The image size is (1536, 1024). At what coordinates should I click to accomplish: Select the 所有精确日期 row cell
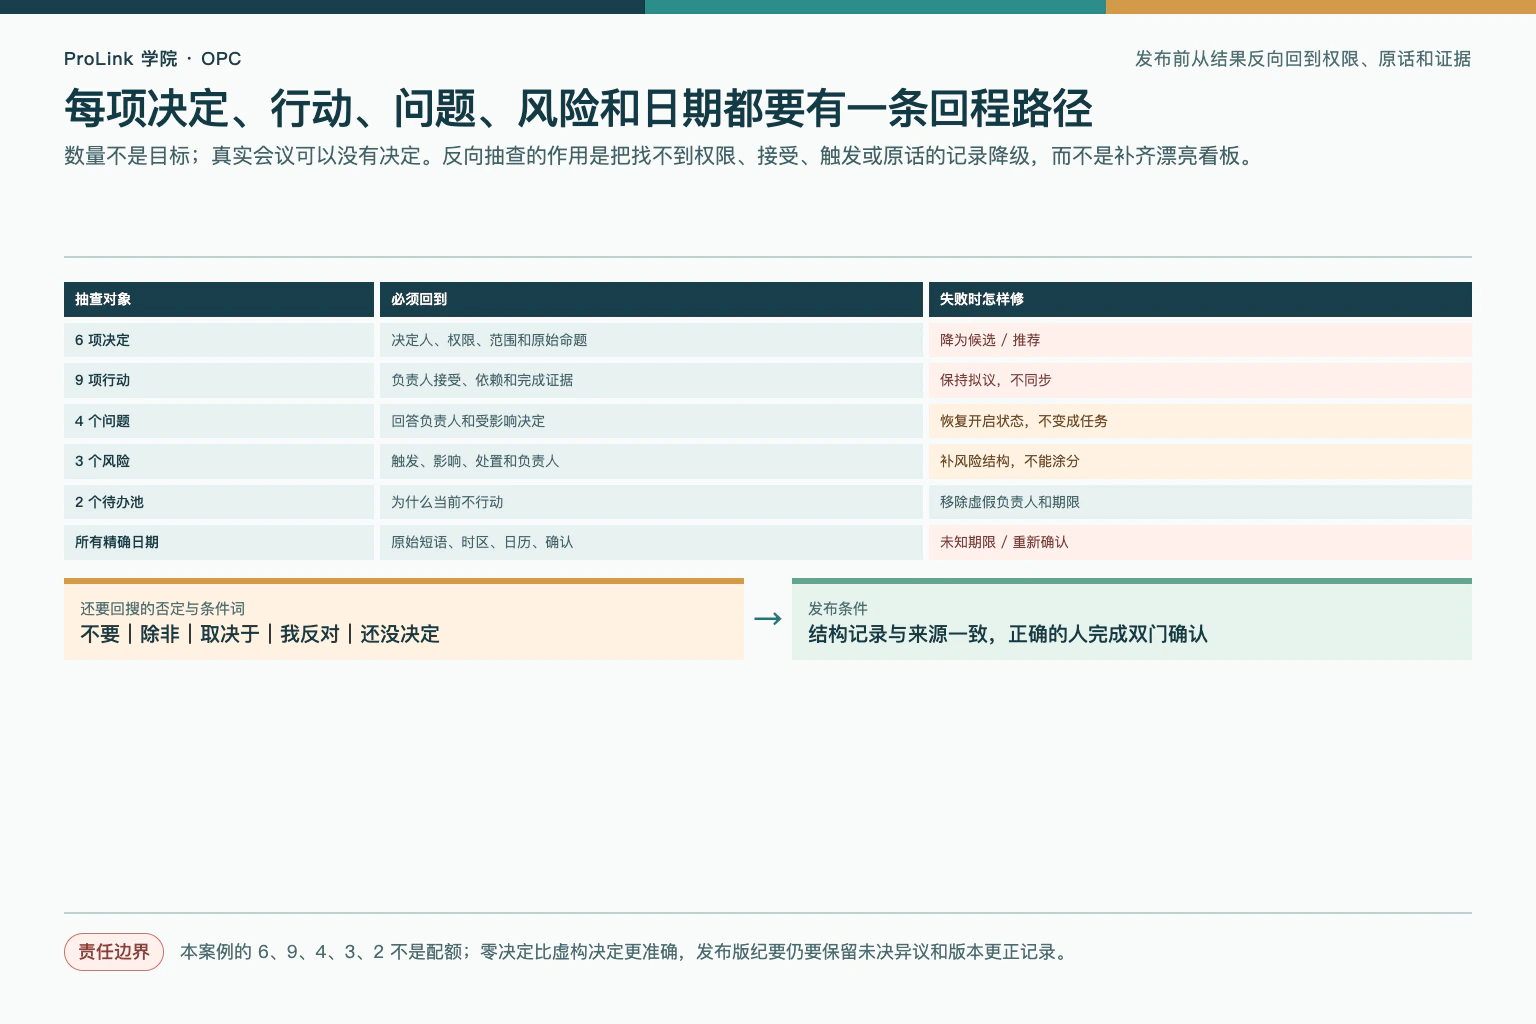click(x=219, y=542)
